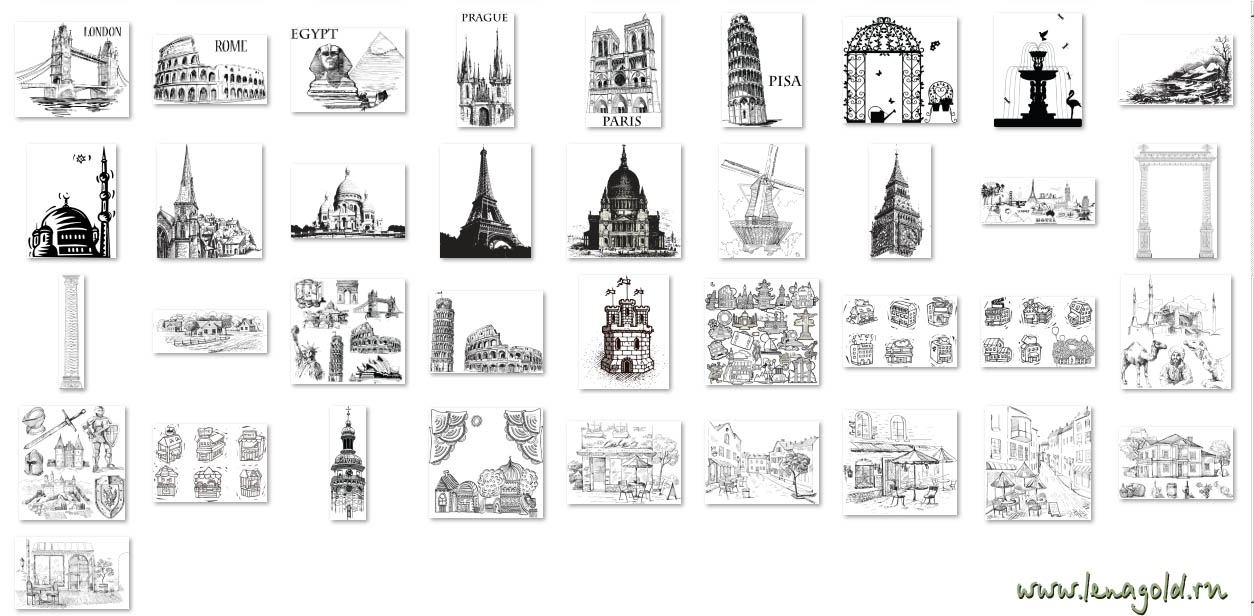The image size is (1254, 616).
Task: Select the windmill sketch thumbnail
Action: tap(761, 201)
